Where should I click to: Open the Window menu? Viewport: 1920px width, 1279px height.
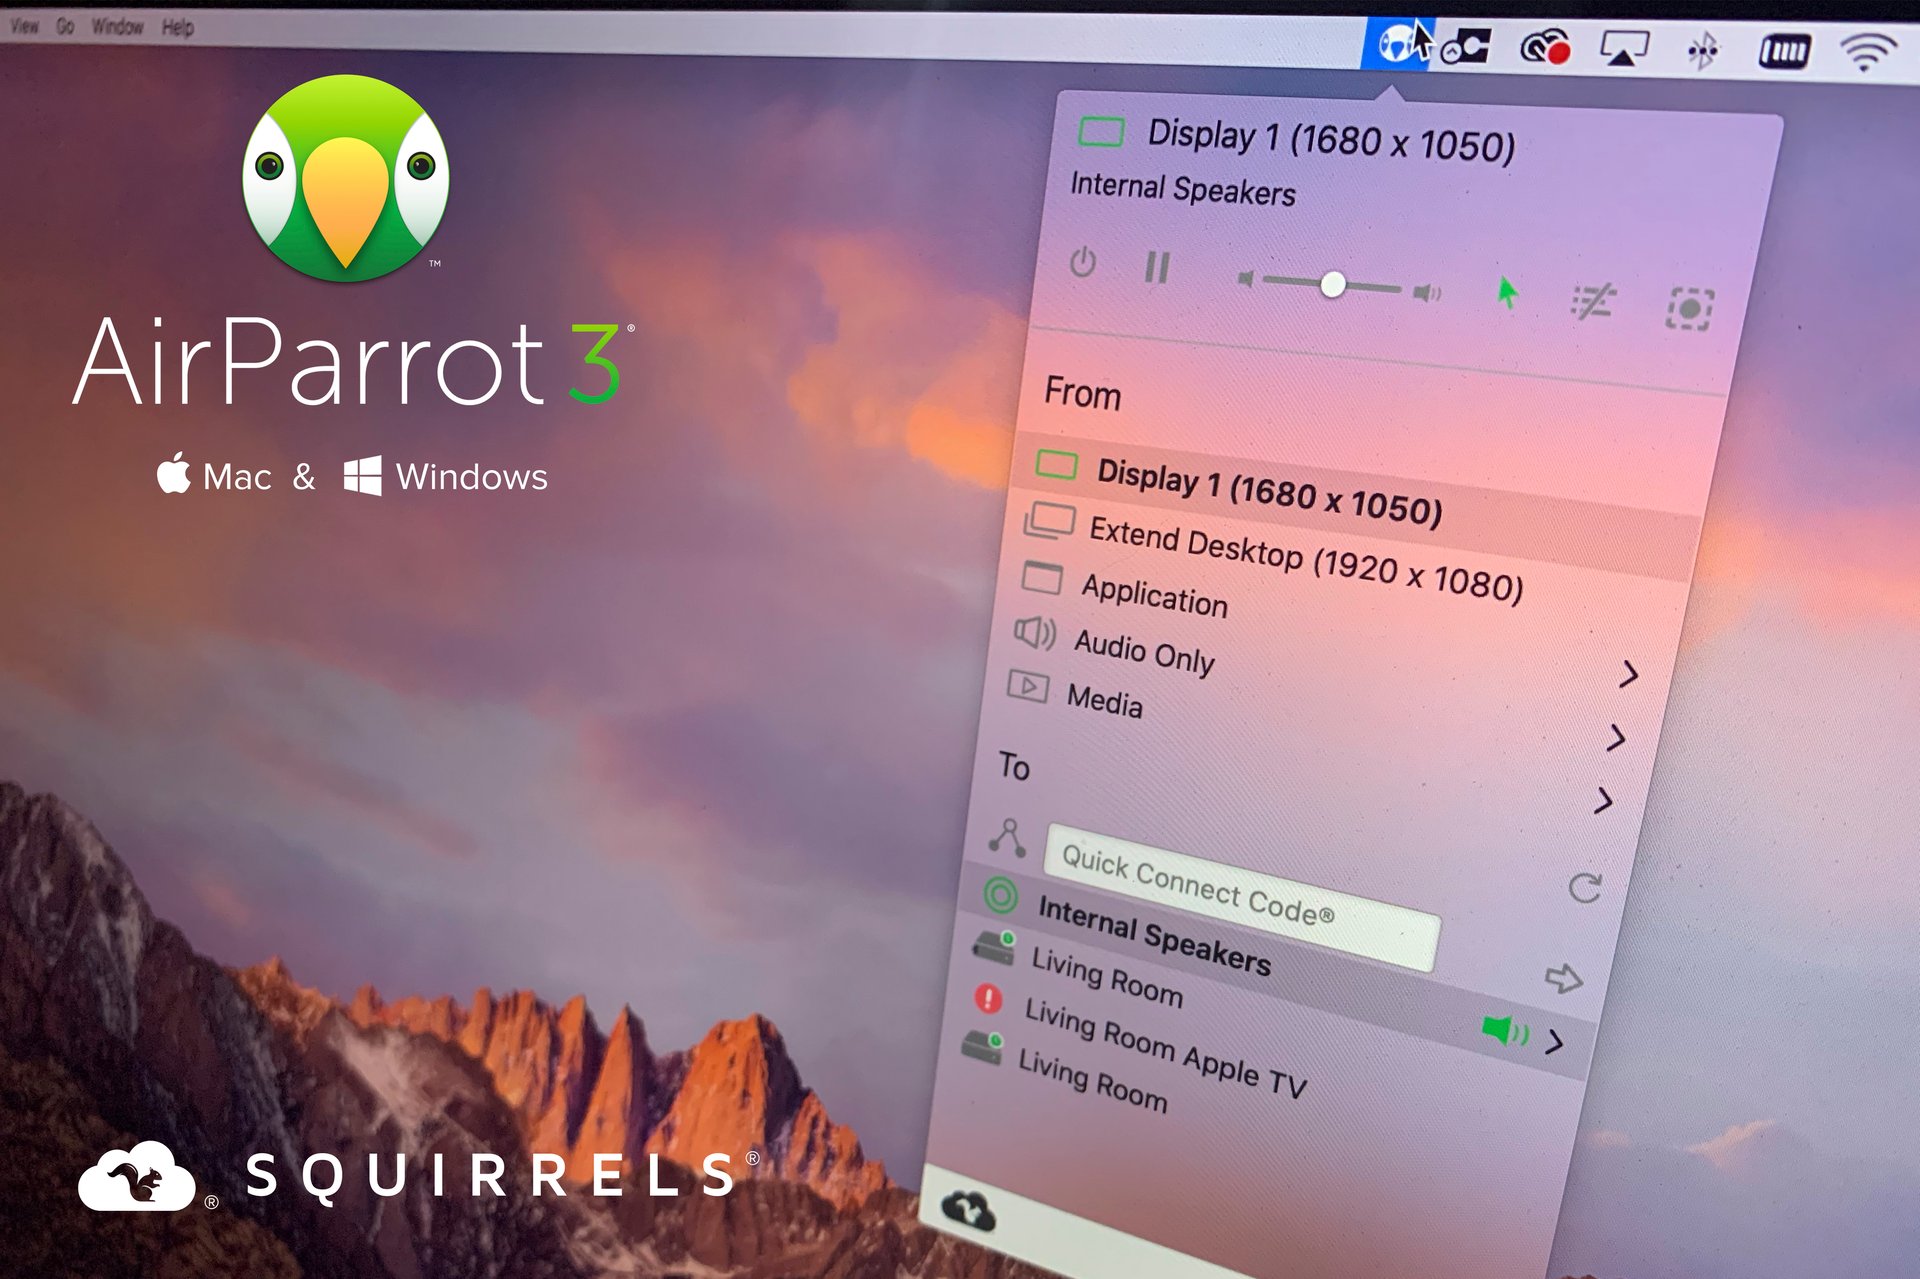(117, 27)
